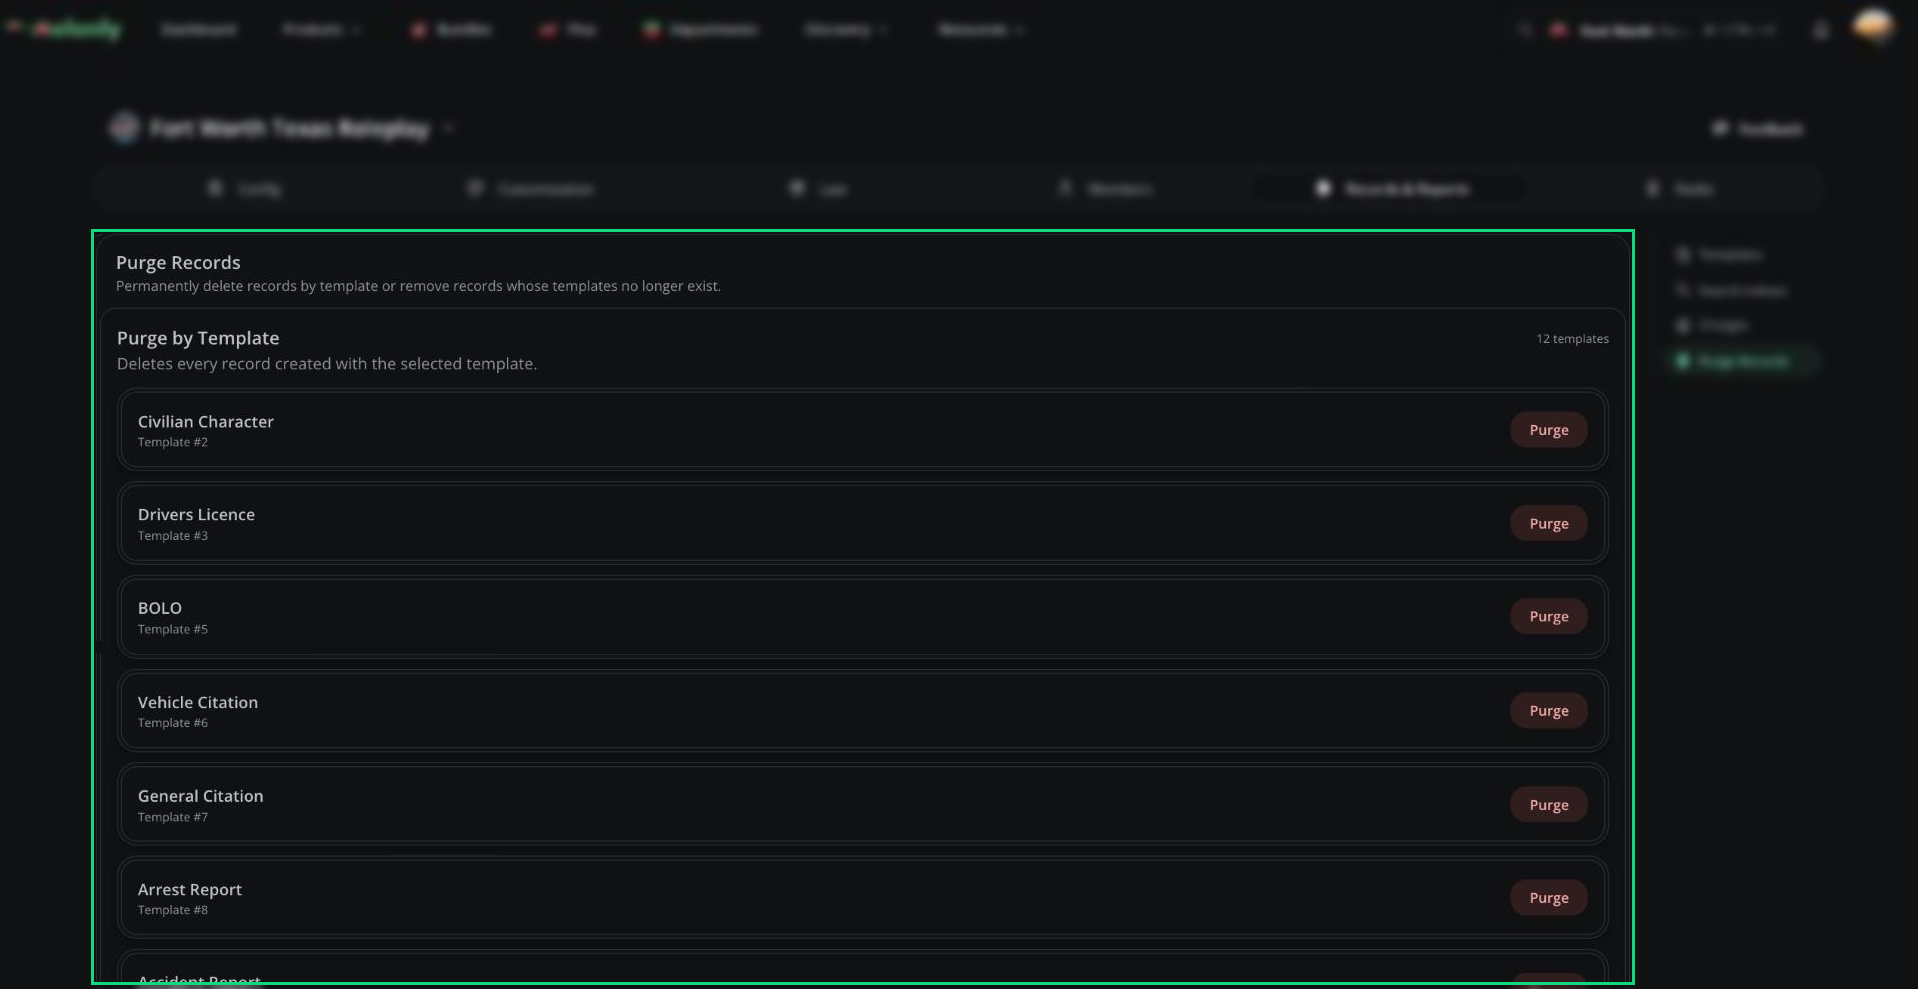Click the Civilian Character template name
Screen dimensions: 1918x989
point(206,422)
